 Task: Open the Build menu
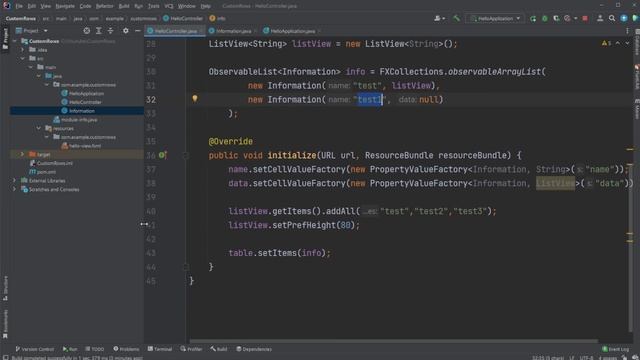coord(124,6)
